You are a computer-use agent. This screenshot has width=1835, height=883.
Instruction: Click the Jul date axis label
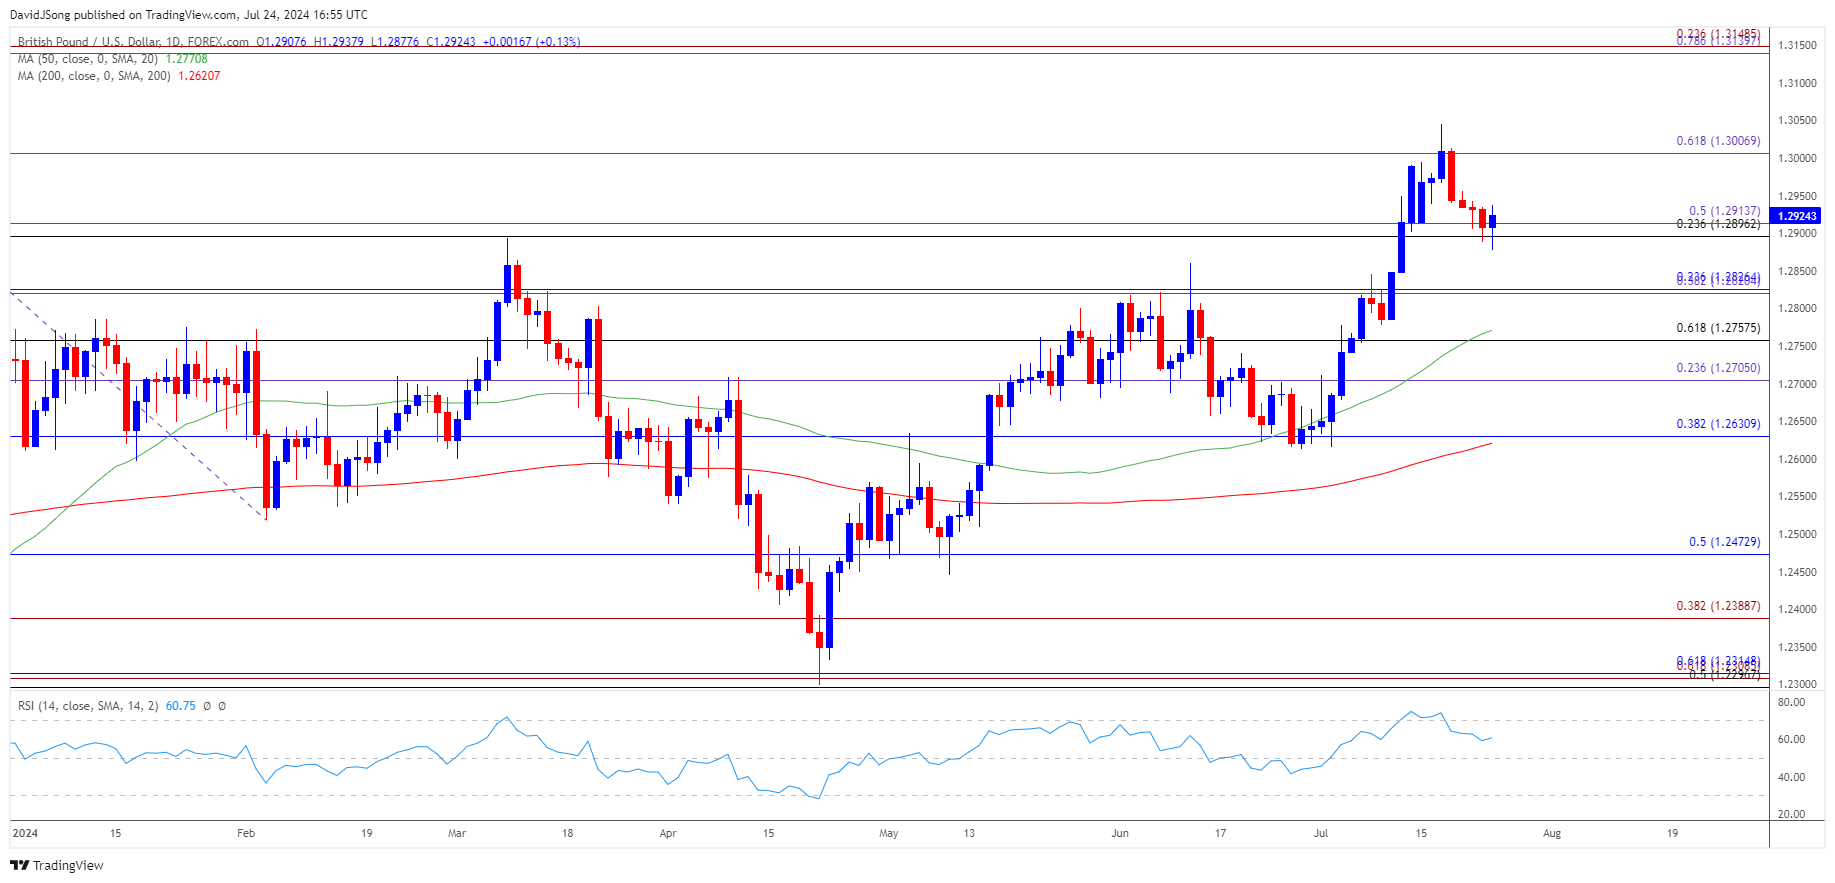point(1321,833)
